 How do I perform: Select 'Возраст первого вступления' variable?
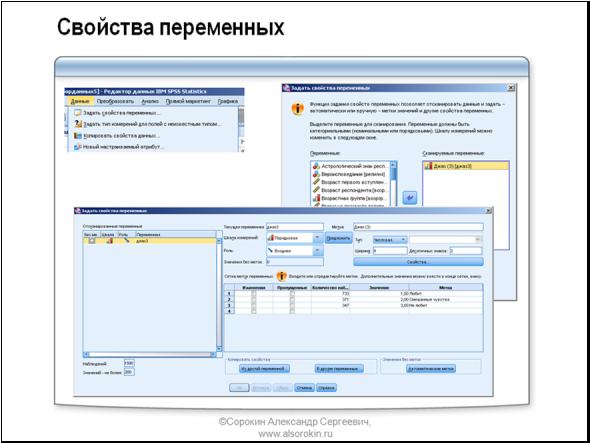pyautogui.click(x=350, y=182)
